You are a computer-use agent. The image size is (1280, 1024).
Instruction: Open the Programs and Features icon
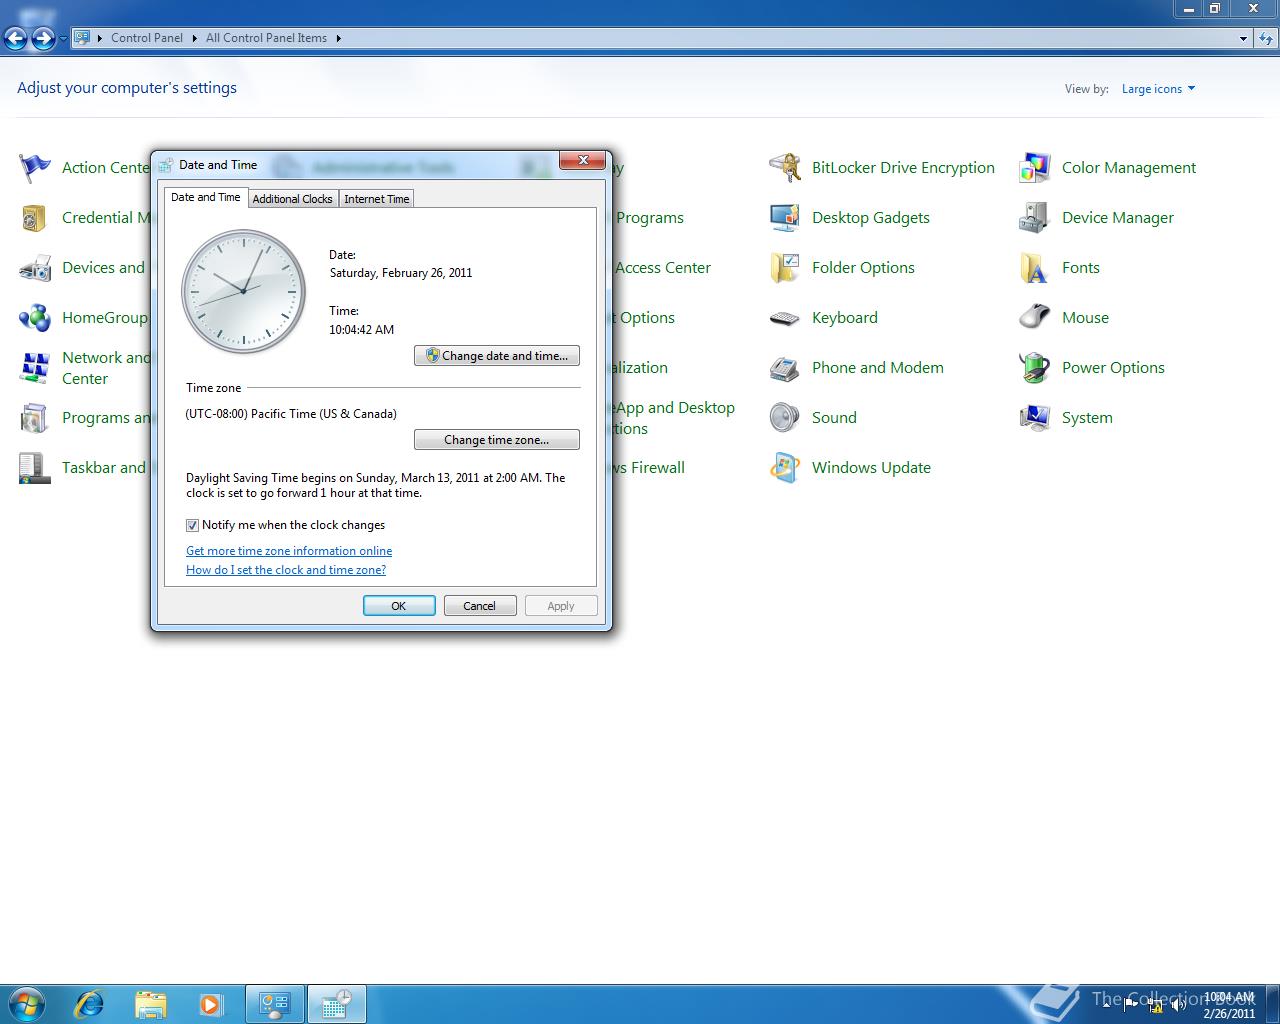(x=35, y=418)
